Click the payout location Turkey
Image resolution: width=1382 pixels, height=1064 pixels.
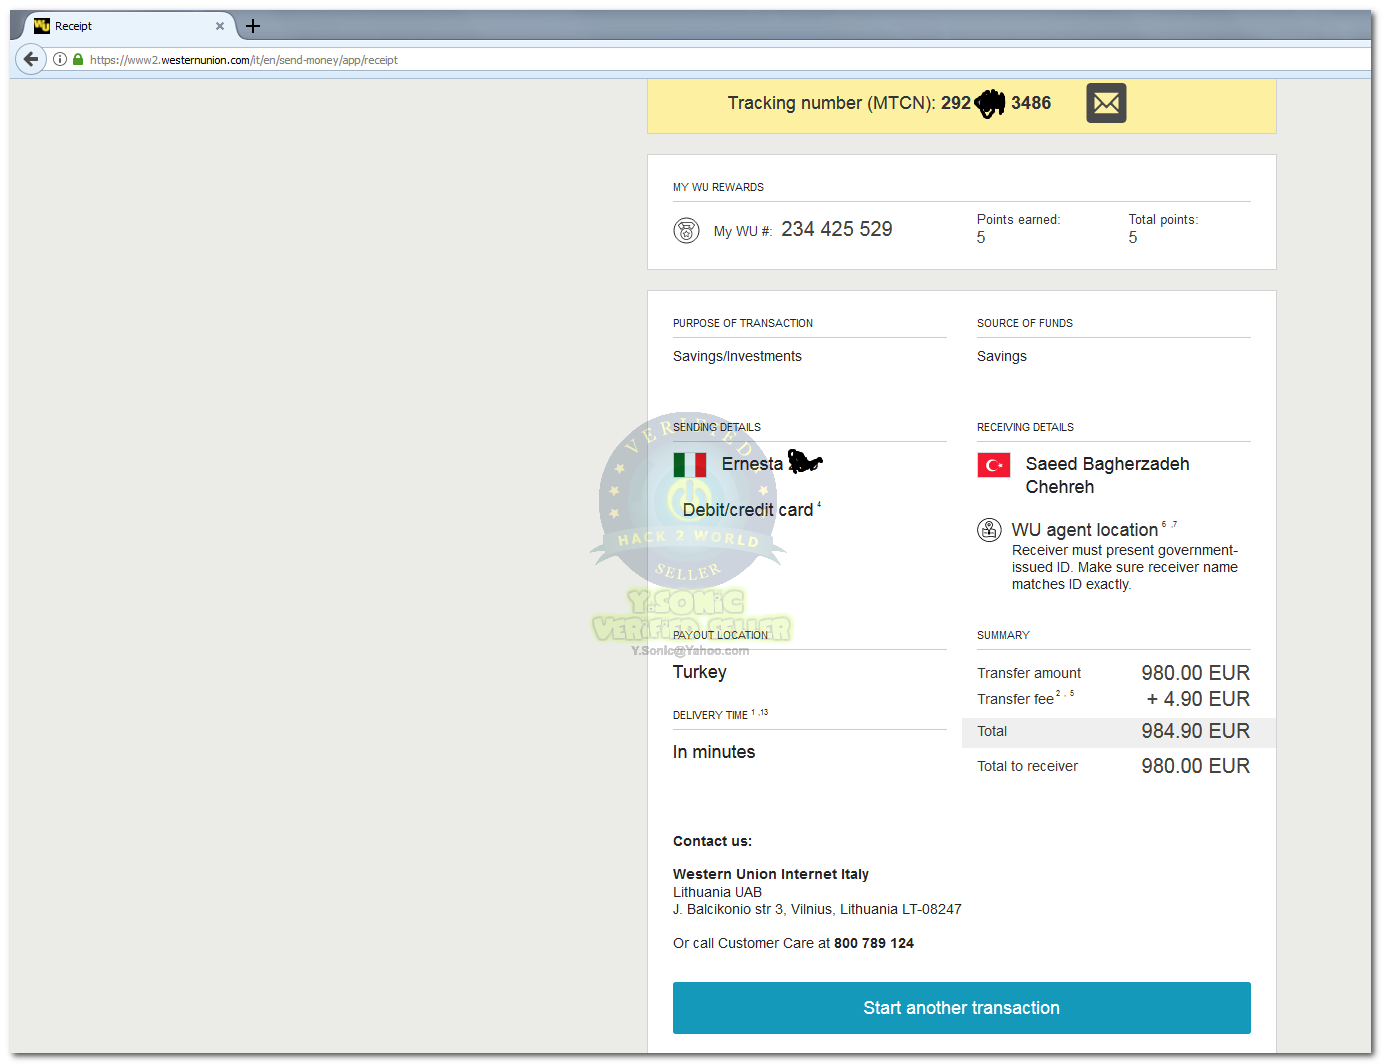pyautogui.click(x=700, y=672)
